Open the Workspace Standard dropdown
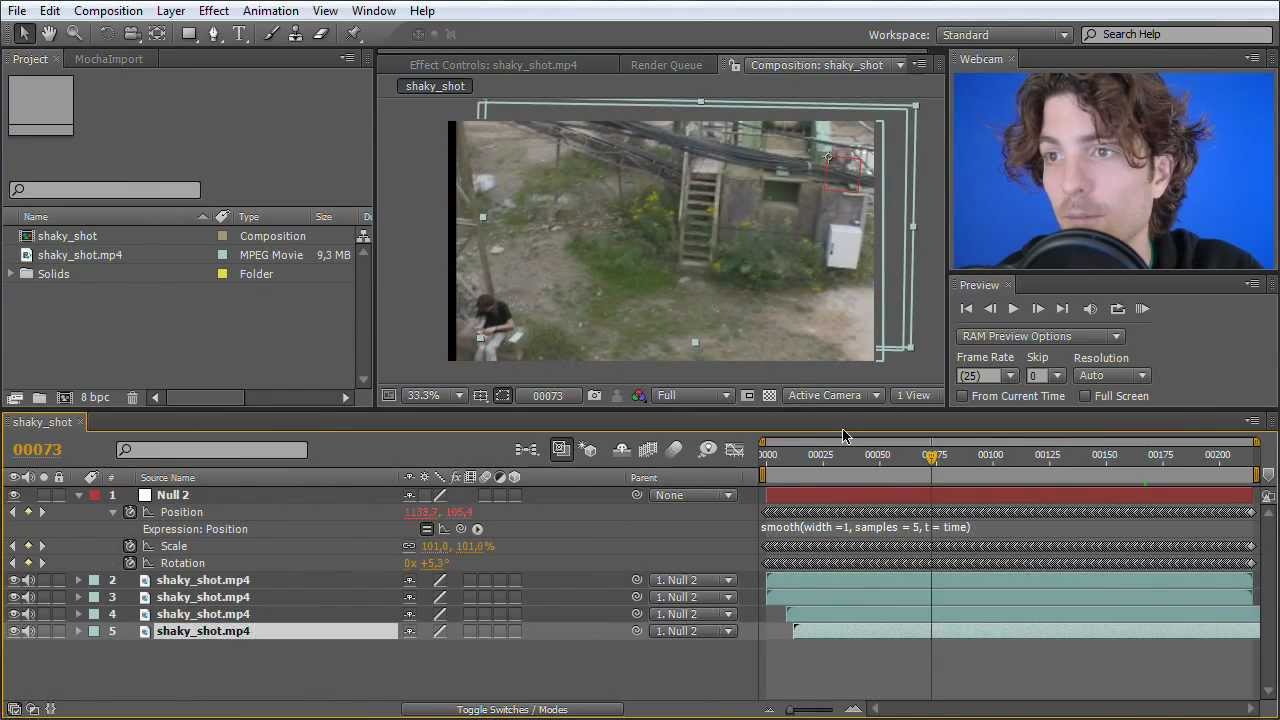The height and width of the screenshot is (720, 1280). coord(1005,35)
